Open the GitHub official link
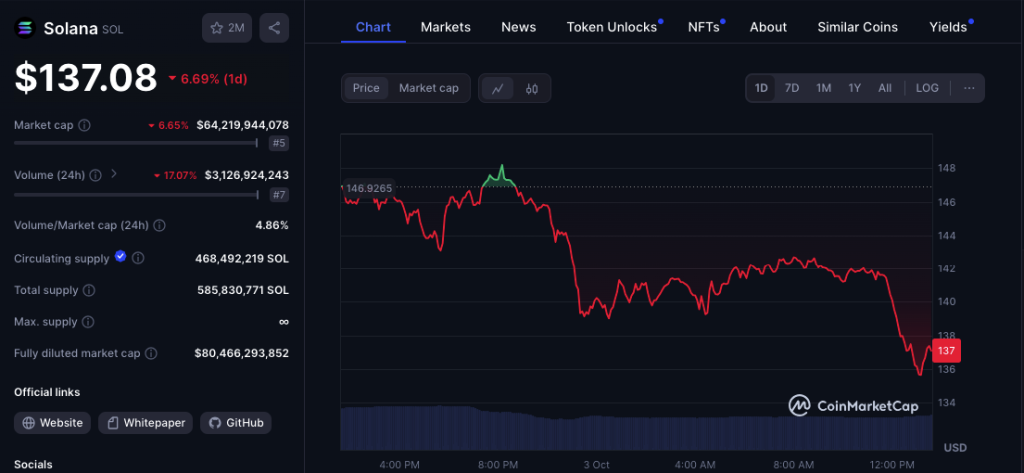Screen dimensions: 1024x473 236,423
